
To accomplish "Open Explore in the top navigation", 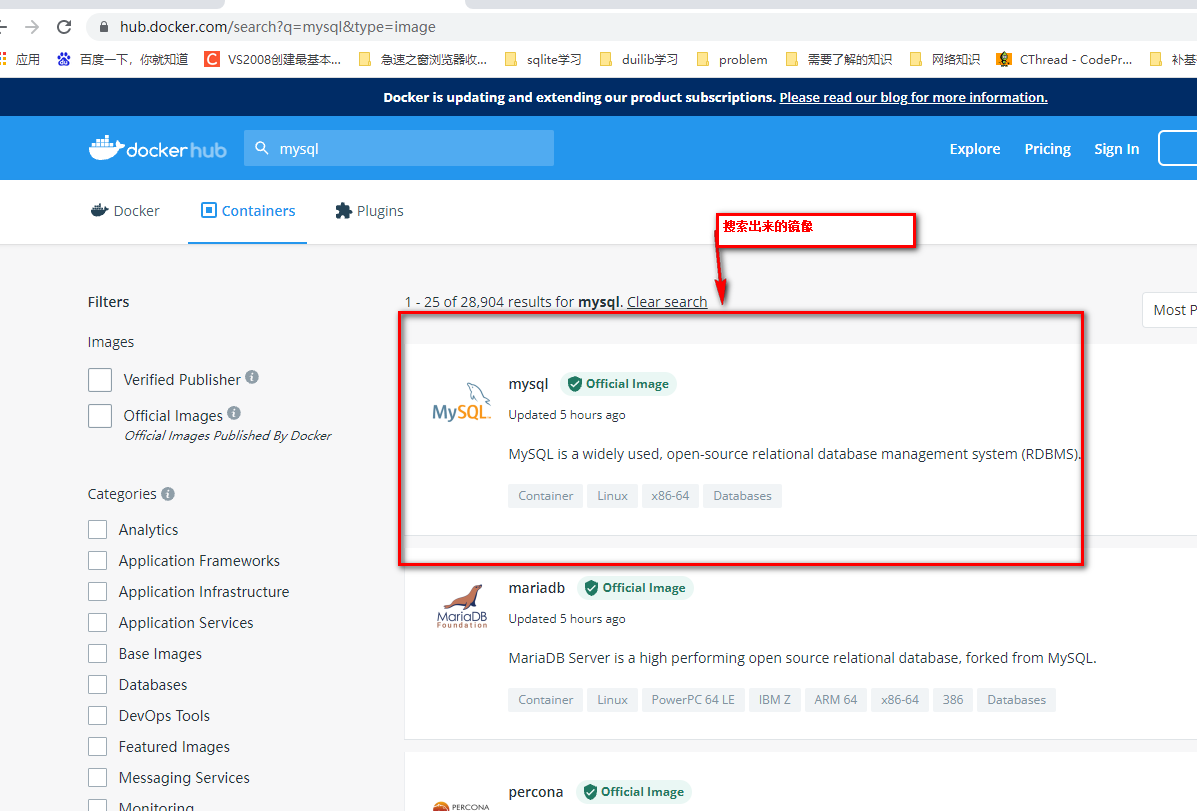I will [975, 149].
